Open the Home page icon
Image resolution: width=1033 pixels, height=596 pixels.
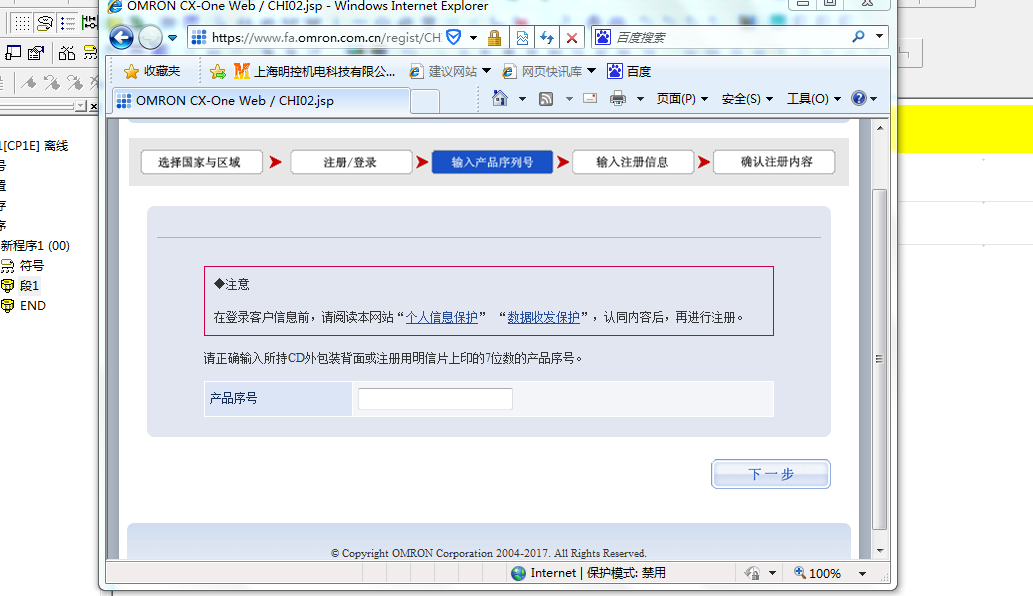coord(500,99)
